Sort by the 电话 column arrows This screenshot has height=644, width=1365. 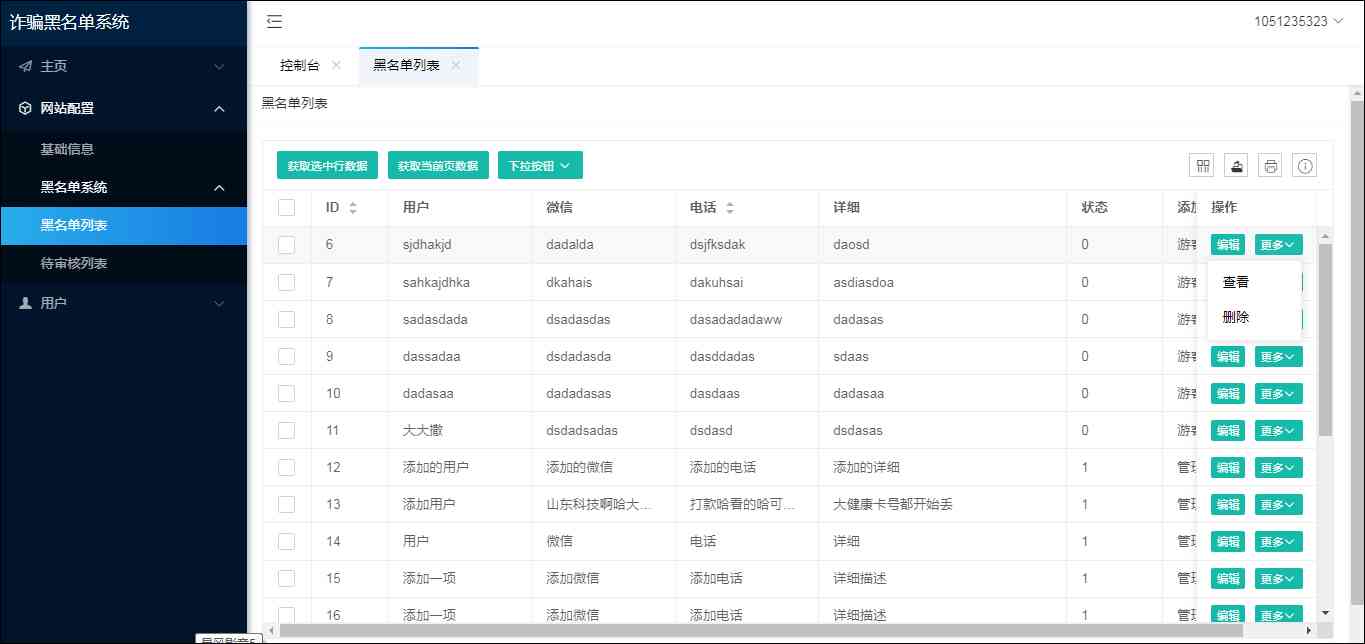pos(730,208)
